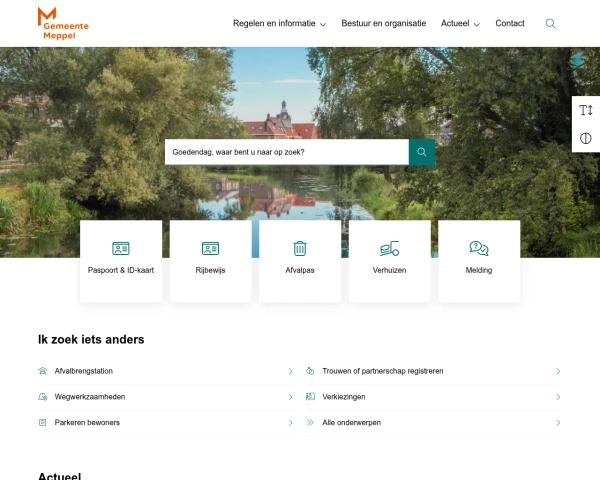
Task: Open the text size adjustment tool
Action: point(585,110)
